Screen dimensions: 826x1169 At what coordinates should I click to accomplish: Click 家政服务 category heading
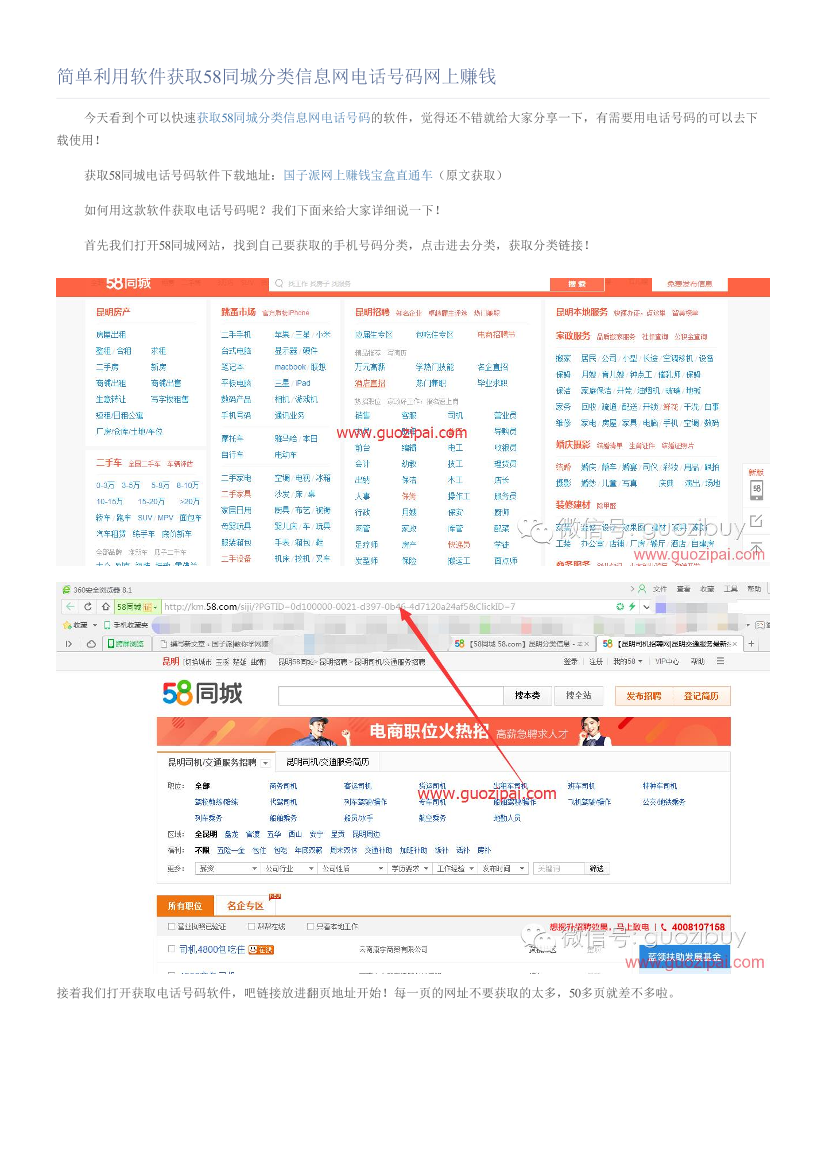click(x=573, y=335)
